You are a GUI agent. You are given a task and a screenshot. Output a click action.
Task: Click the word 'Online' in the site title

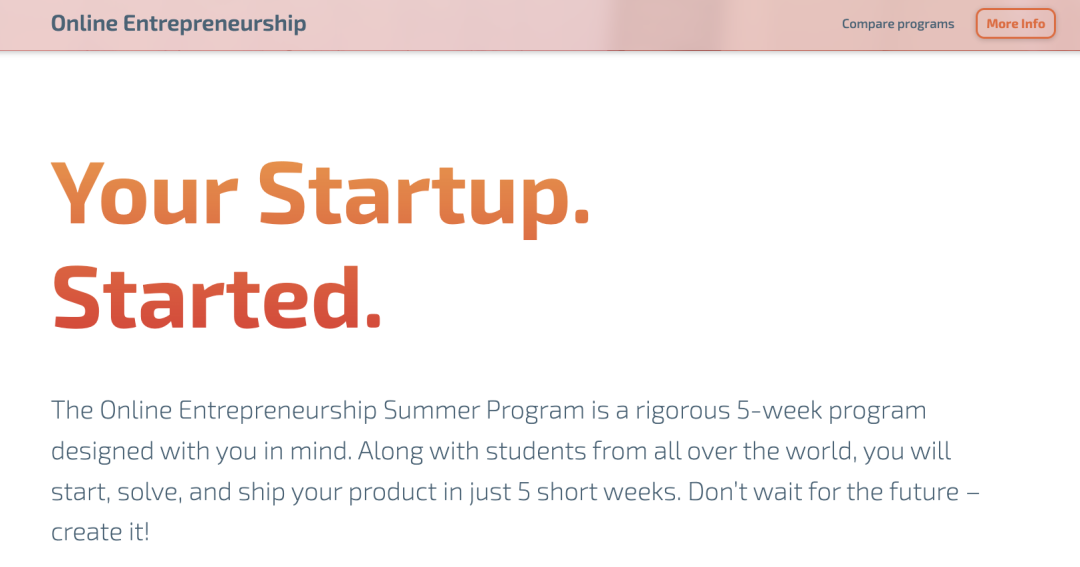coord(84,23)
